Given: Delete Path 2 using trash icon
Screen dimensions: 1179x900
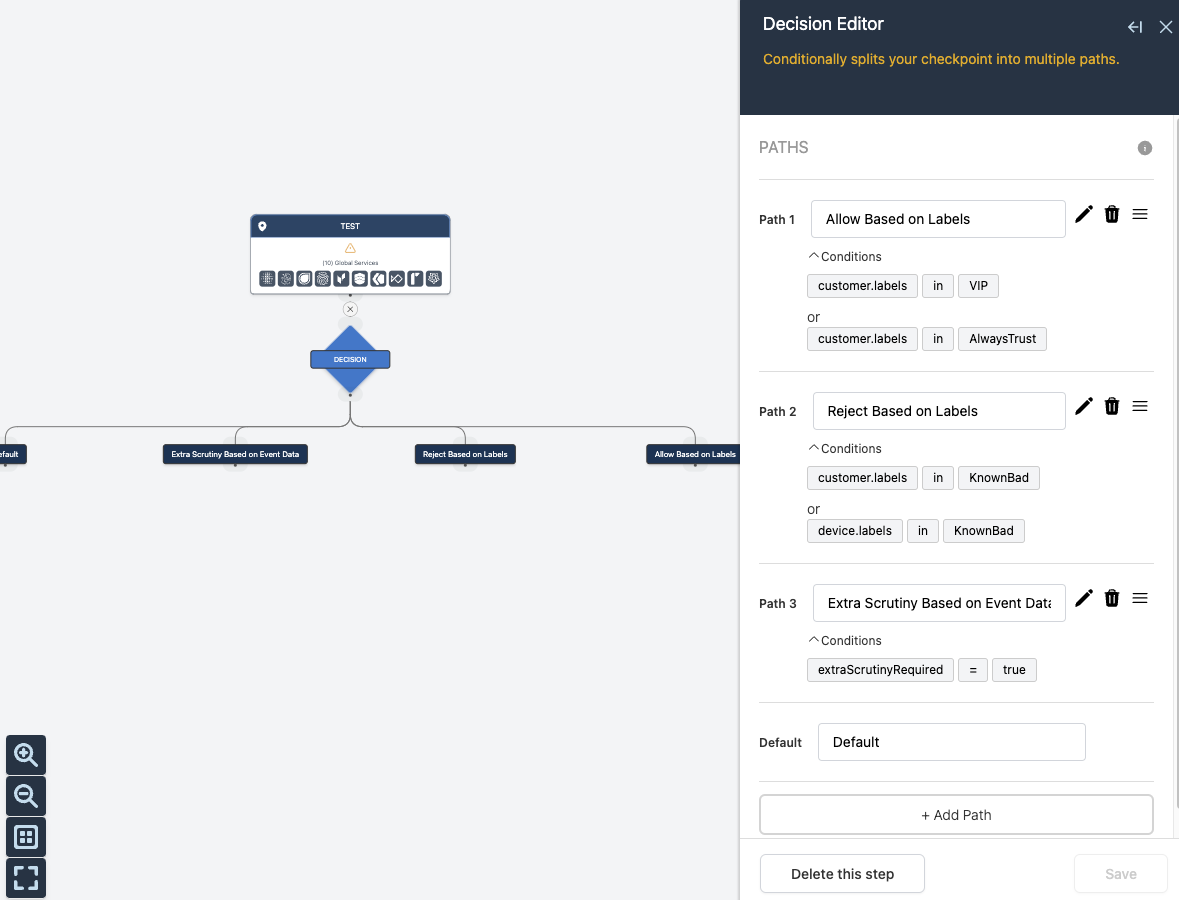Looking at the screenshot, I should coord(1112,406).
